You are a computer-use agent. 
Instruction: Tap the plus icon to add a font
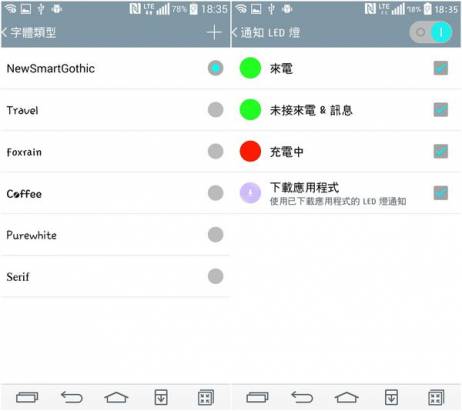tap(214, 32)
